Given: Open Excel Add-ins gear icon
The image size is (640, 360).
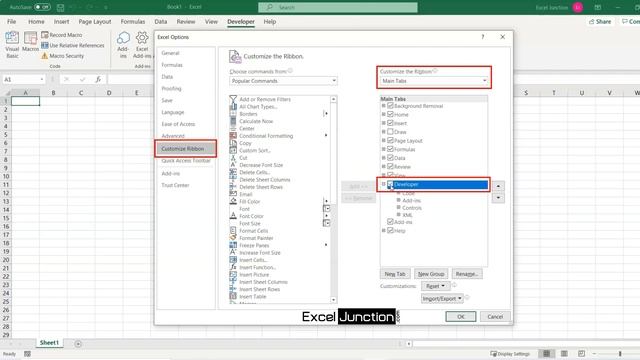Looking at the screenshot, I should click(x=142, y=38).
